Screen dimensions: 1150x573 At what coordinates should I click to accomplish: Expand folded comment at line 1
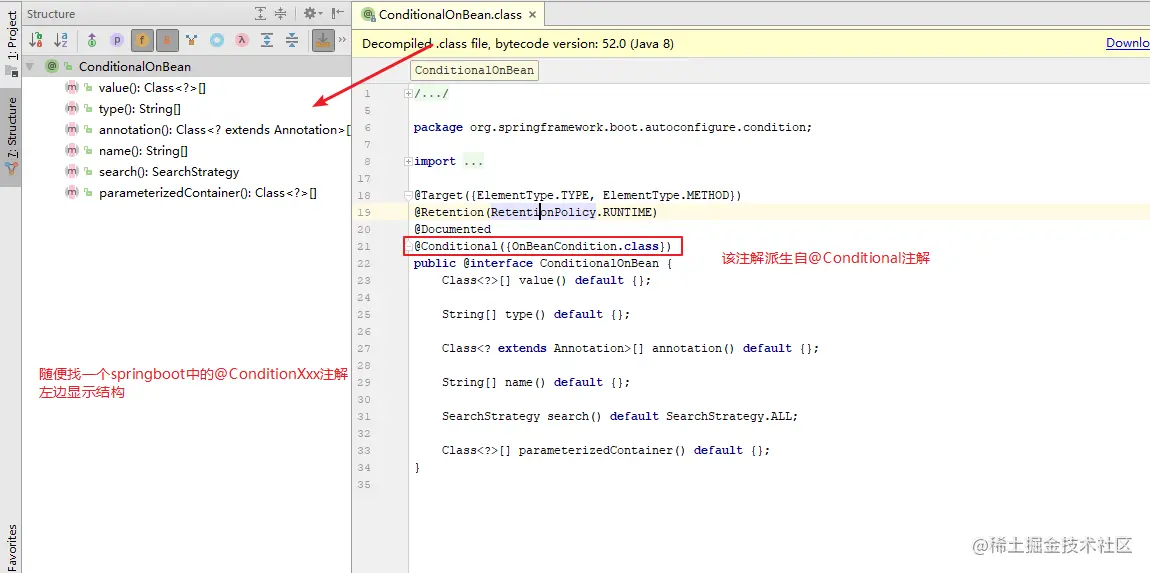(x=409, y=93)
